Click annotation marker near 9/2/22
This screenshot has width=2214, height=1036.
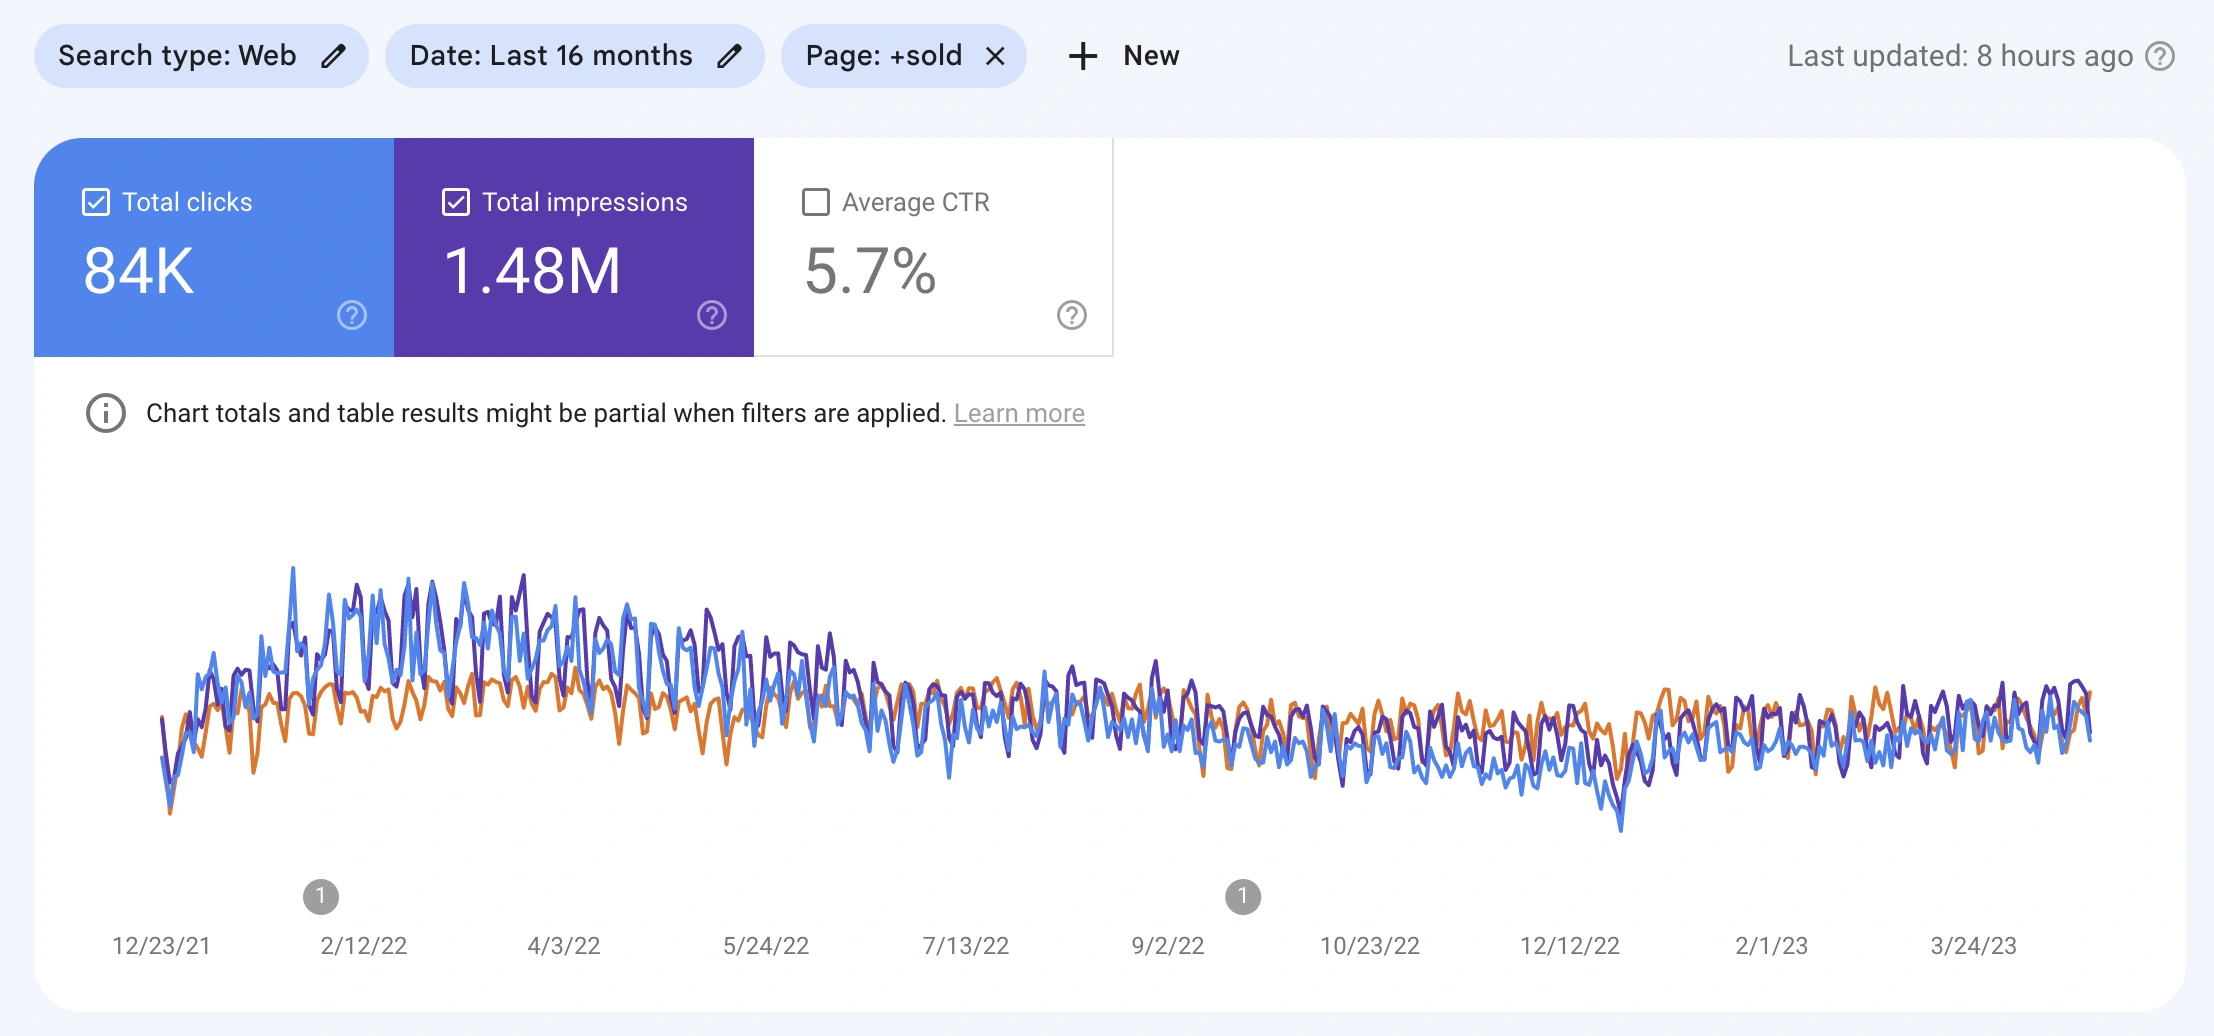coord(1243,896)
